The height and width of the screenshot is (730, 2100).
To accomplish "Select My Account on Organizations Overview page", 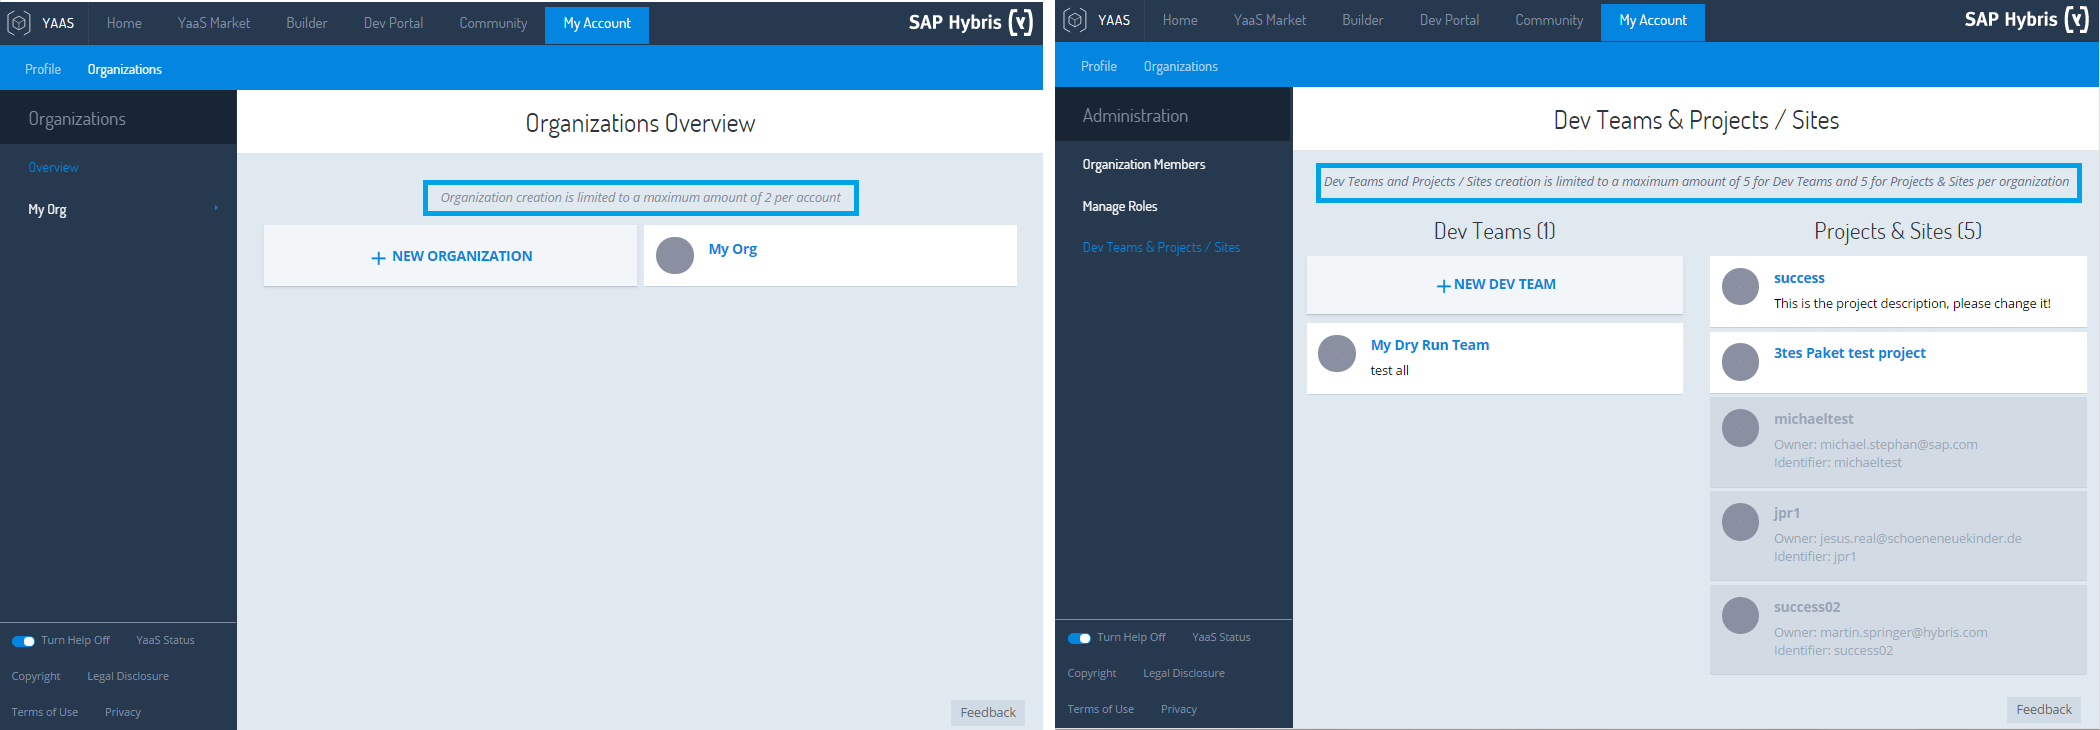I will tap(597, 24).
